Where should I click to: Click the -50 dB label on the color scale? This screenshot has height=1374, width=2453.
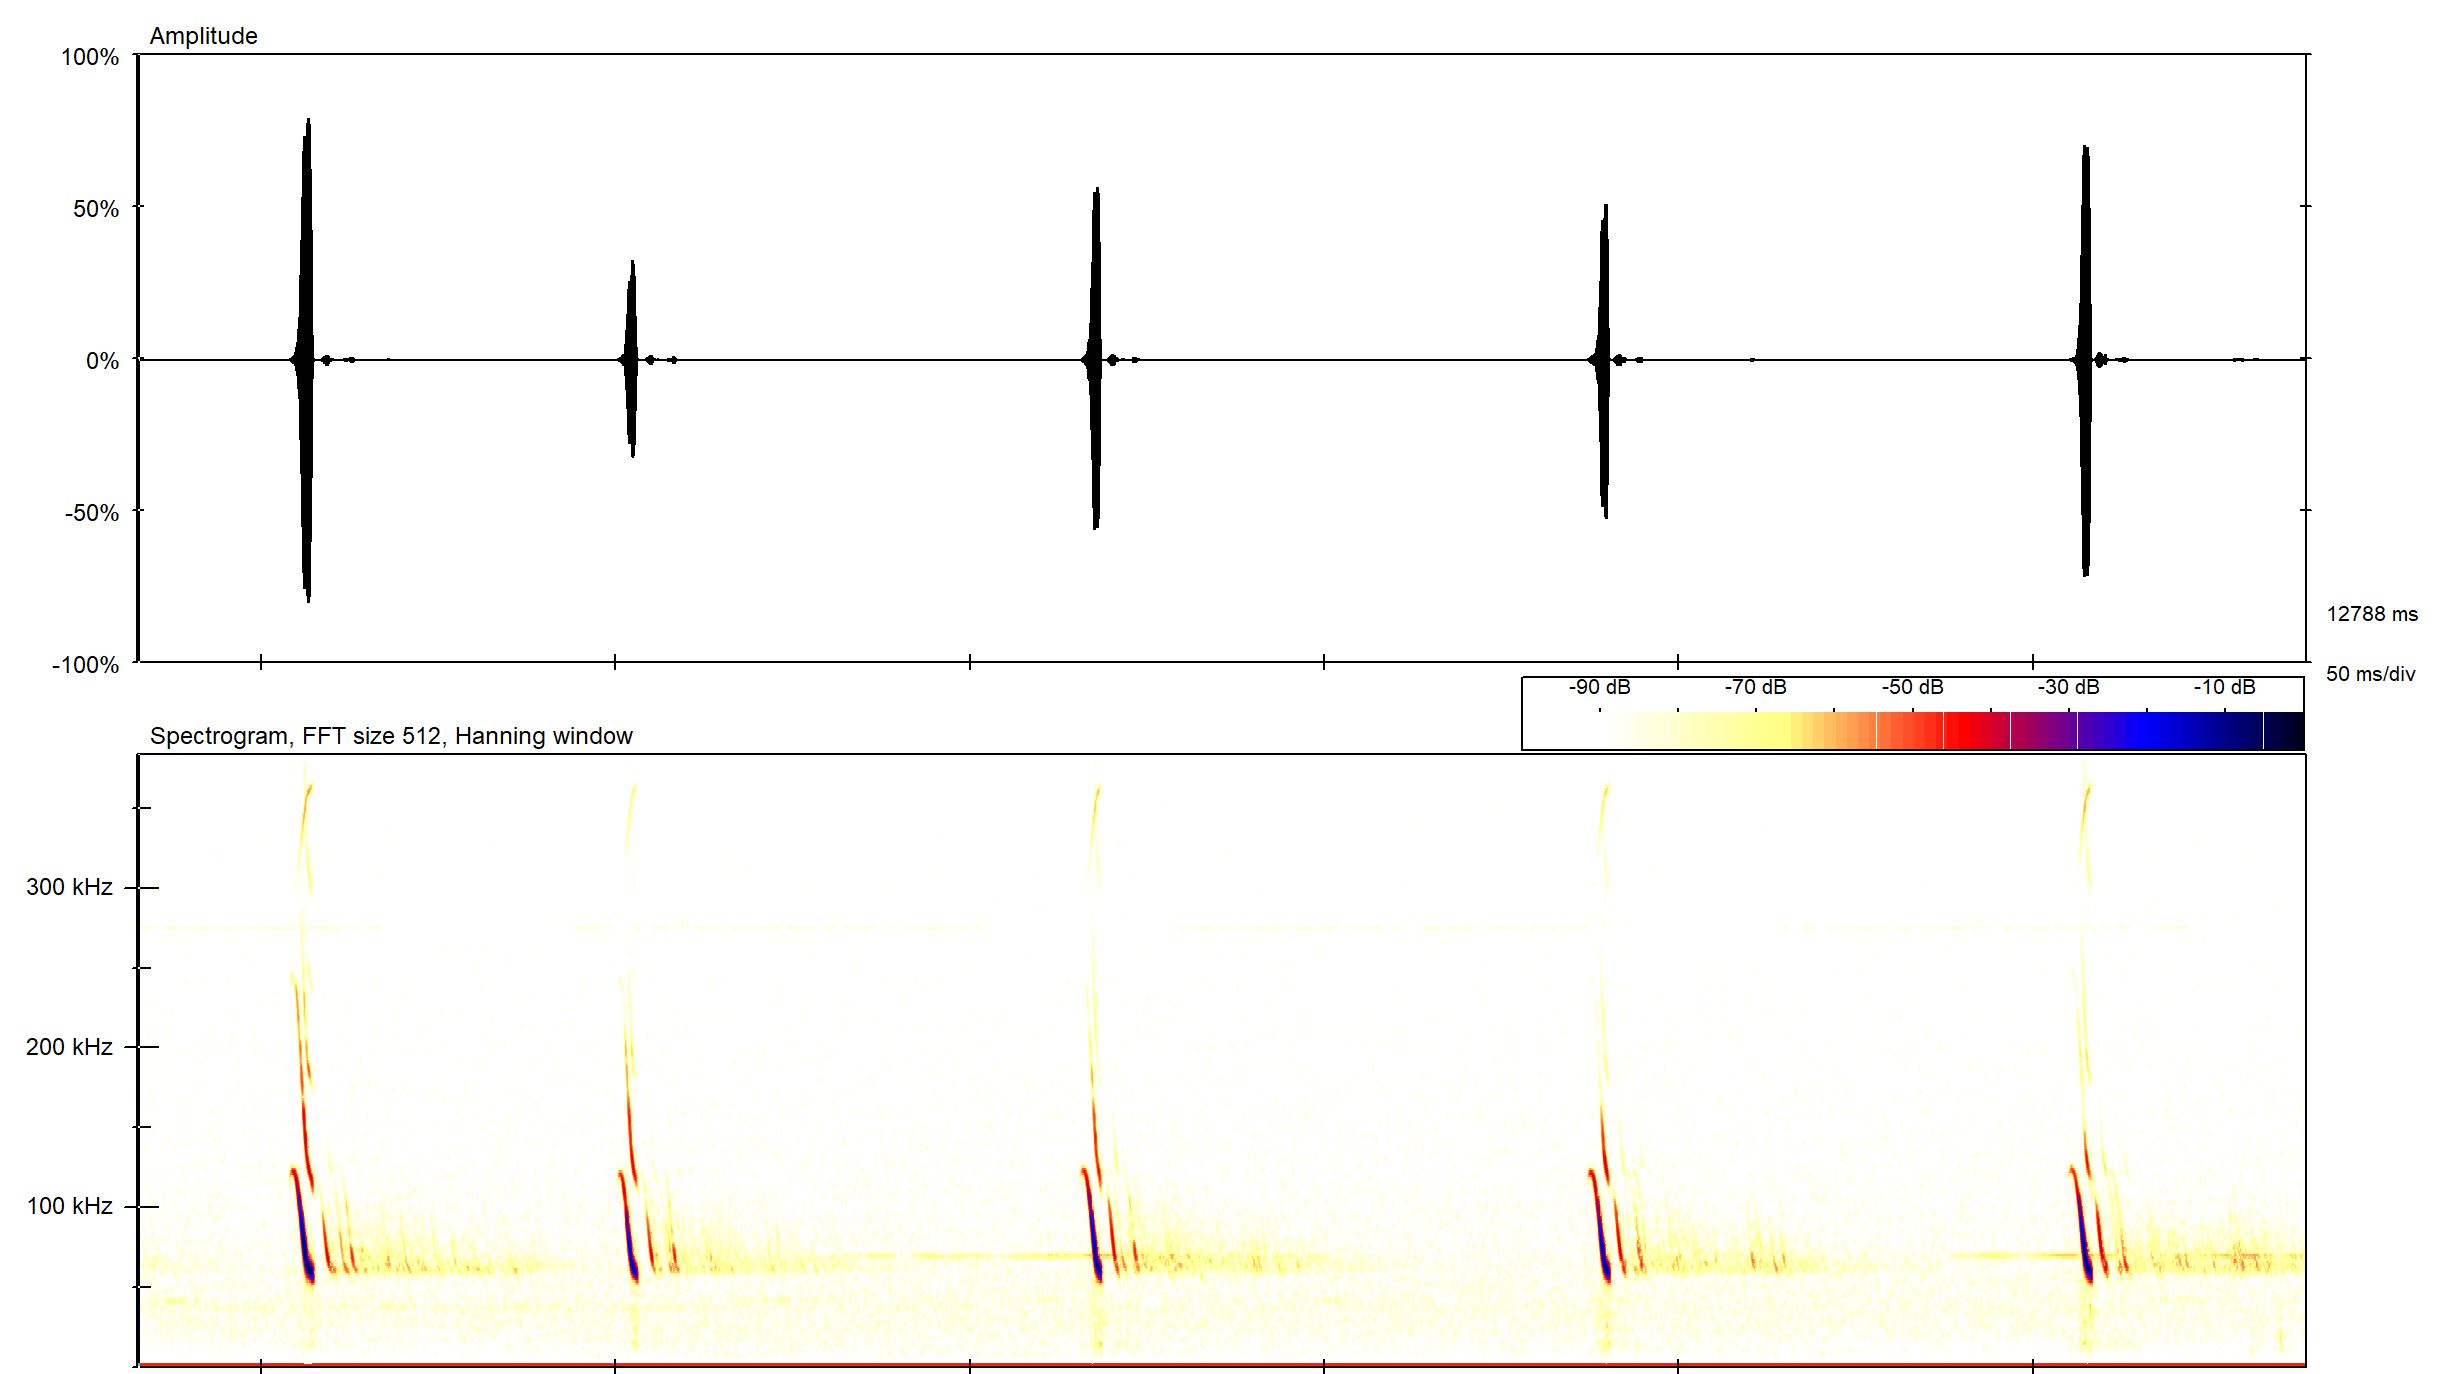click(1912, 687)
